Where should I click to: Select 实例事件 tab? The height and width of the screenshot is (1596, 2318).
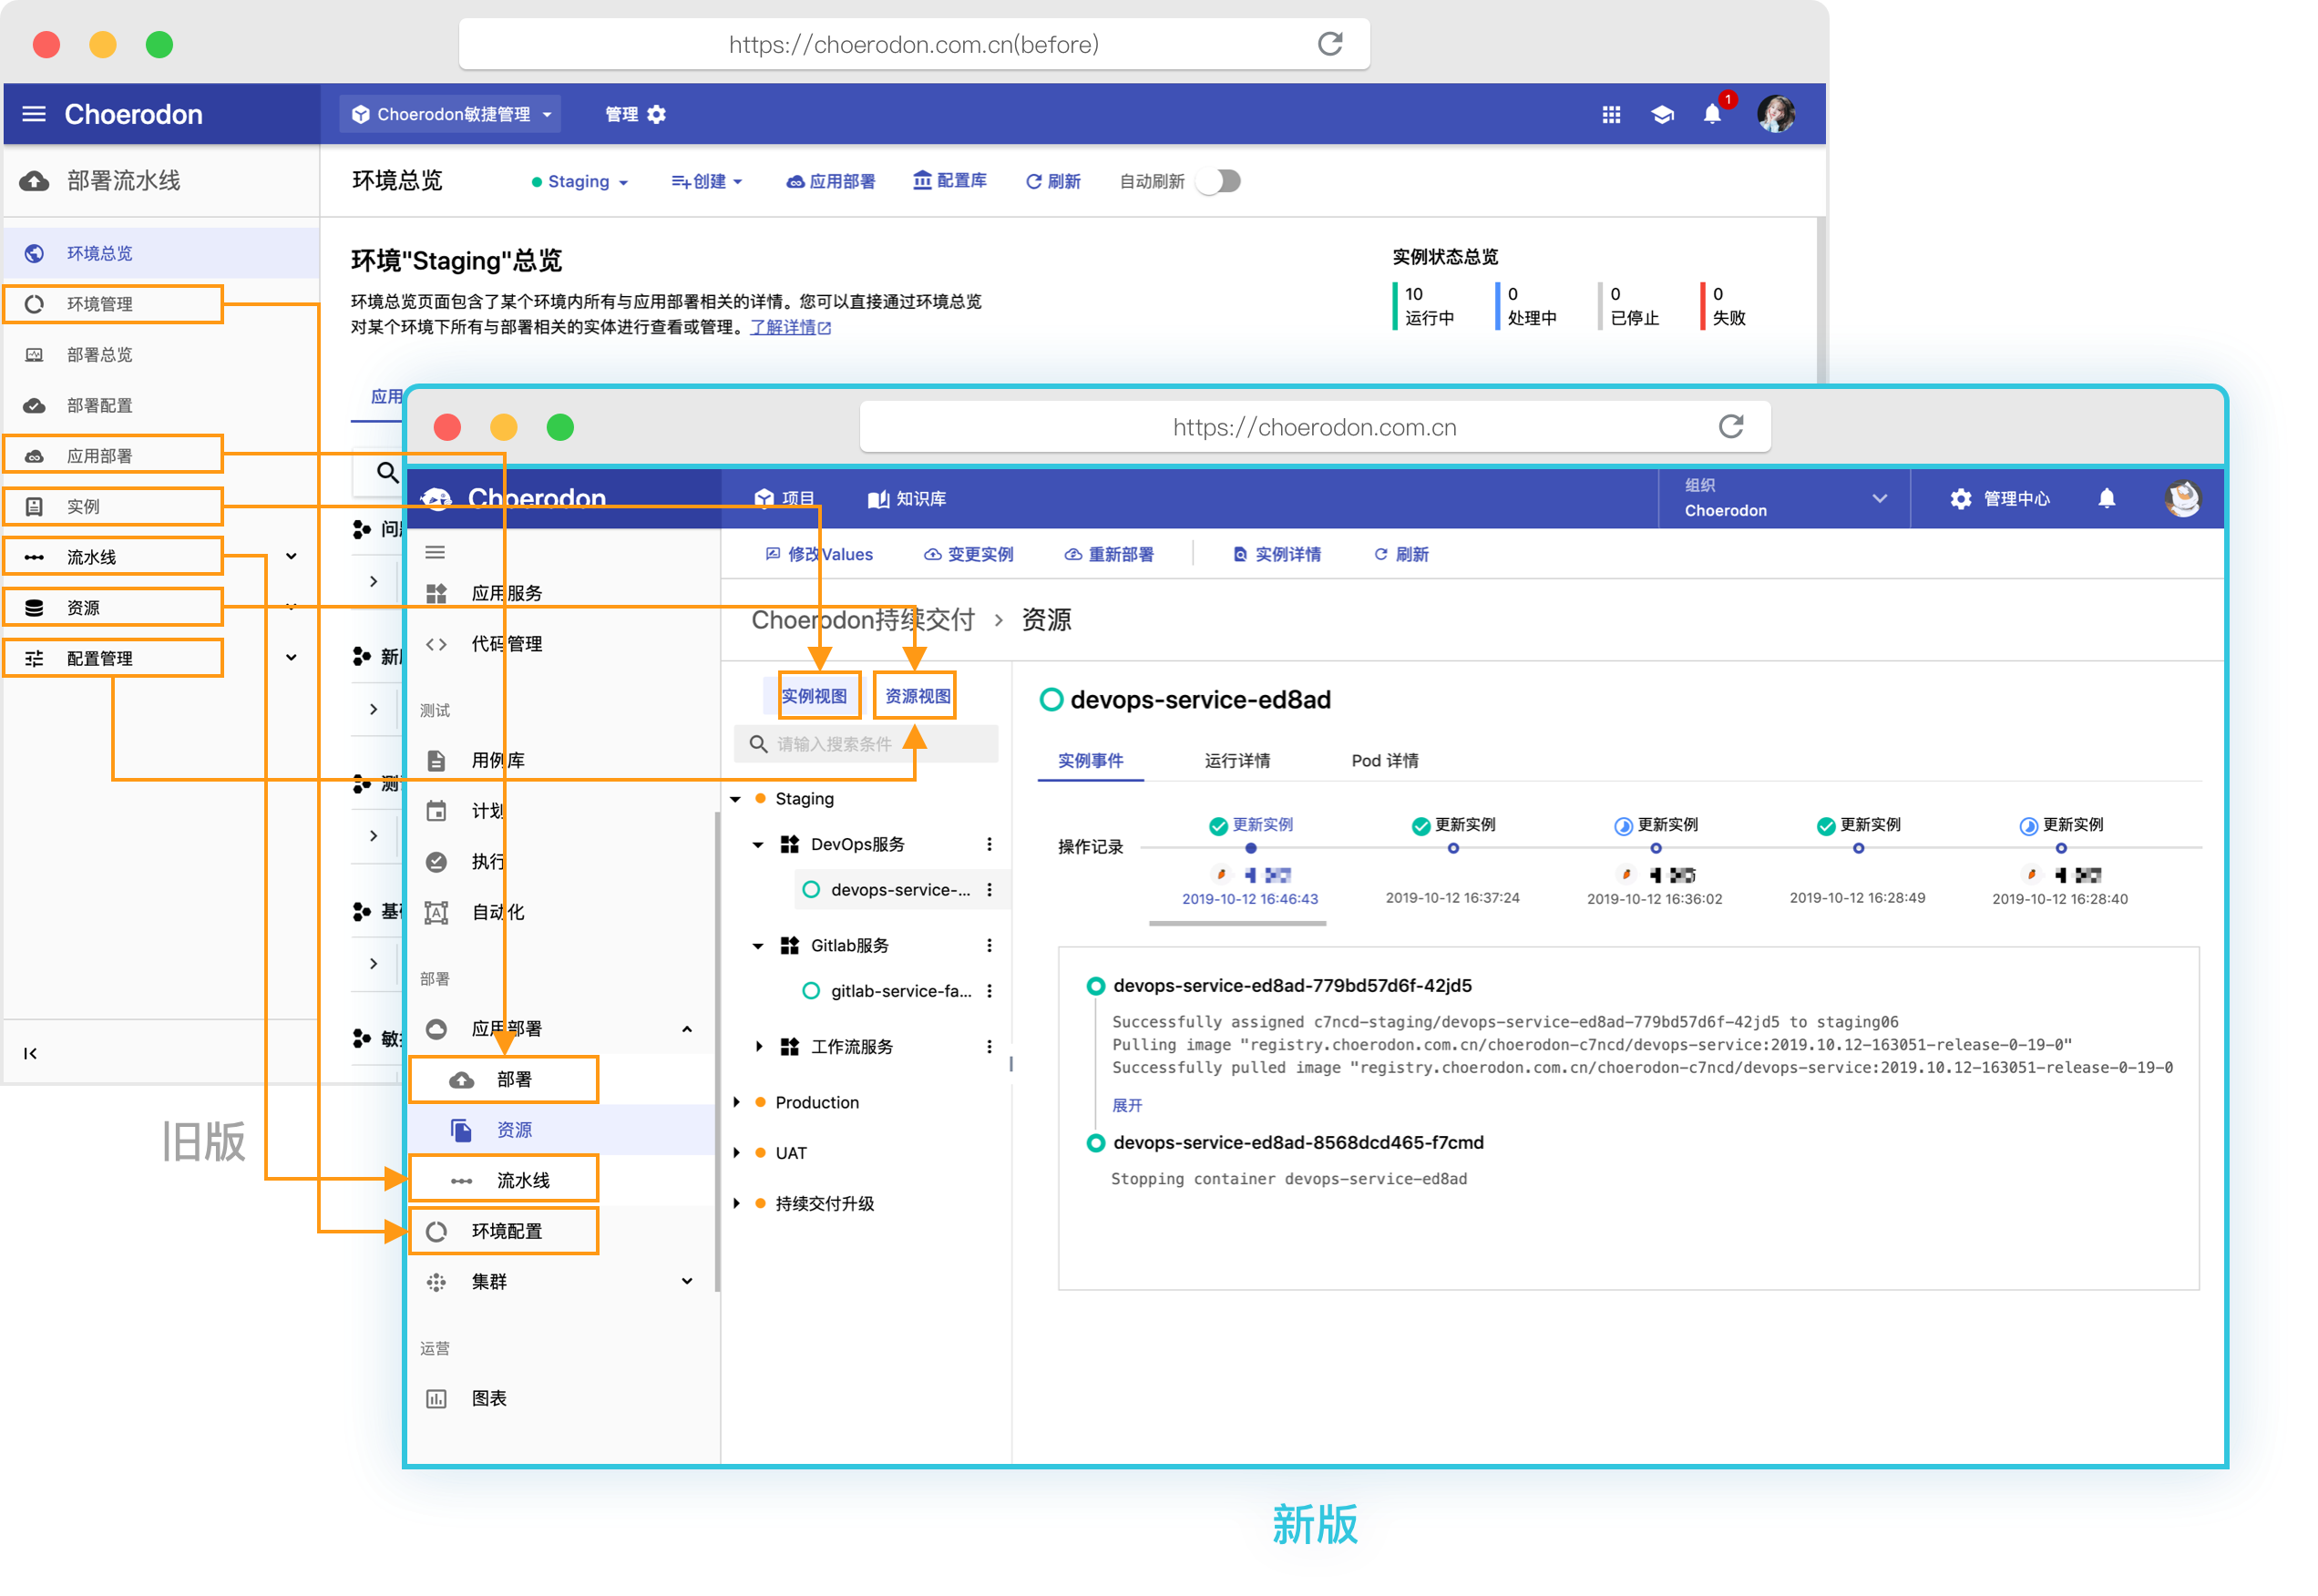[1090, 760]
